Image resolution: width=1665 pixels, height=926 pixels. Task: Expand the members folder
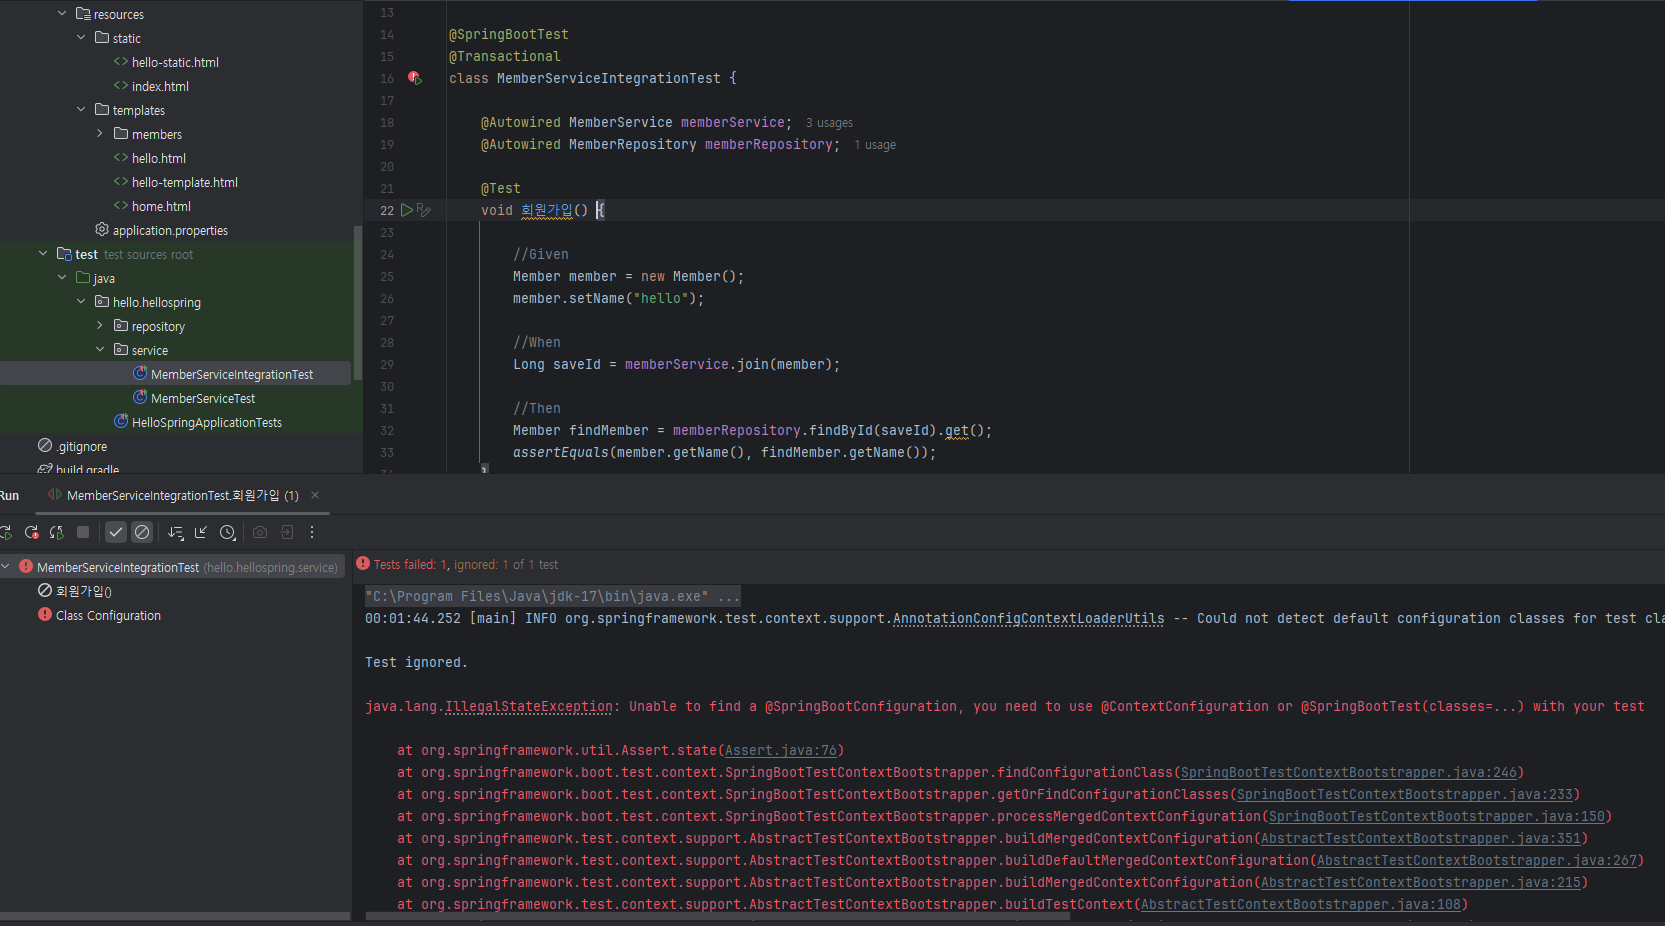100,134
